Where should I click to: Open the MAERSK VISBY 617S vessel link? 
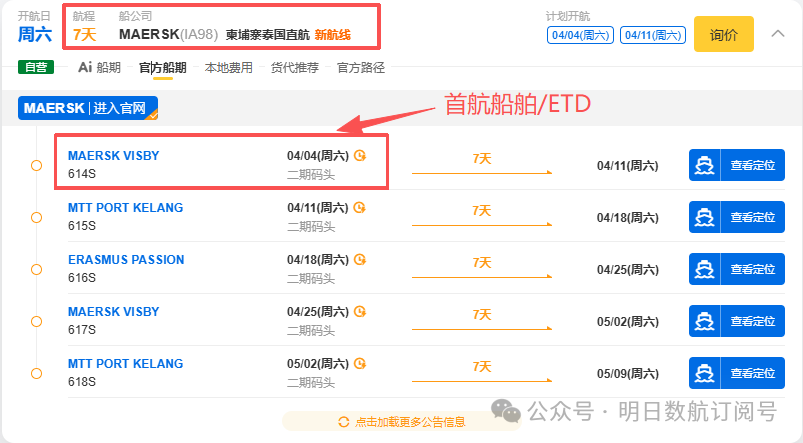113,312
